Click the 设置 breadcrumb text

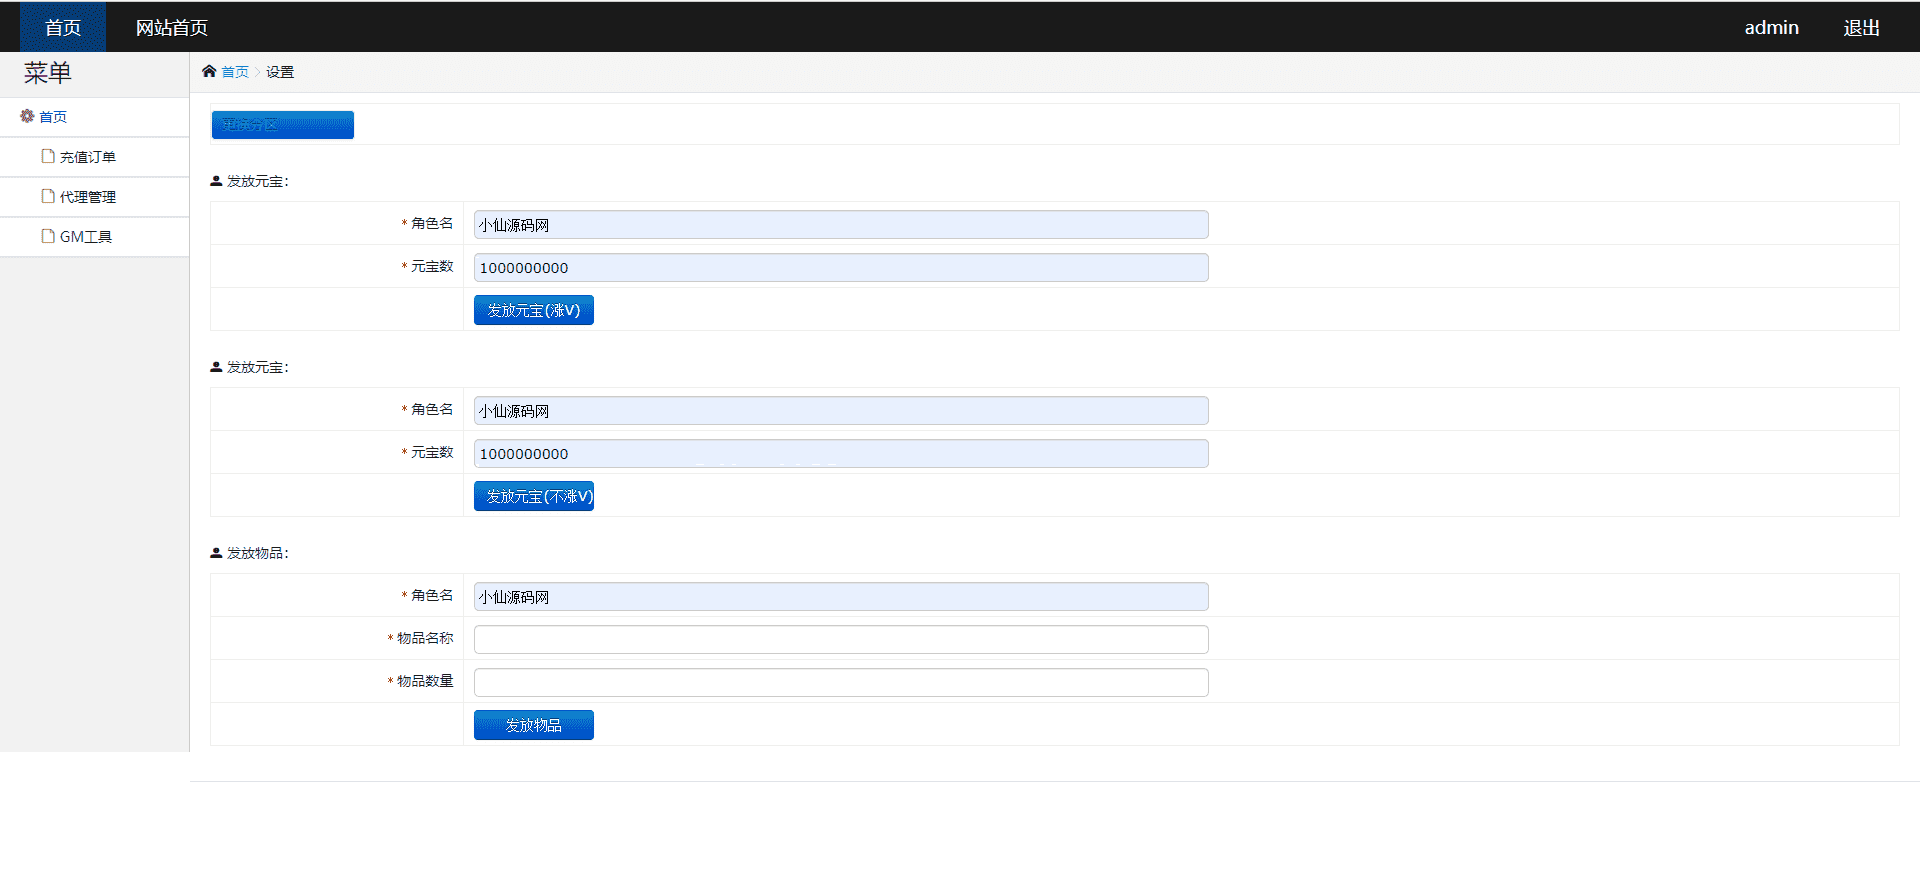pos(280,72)
